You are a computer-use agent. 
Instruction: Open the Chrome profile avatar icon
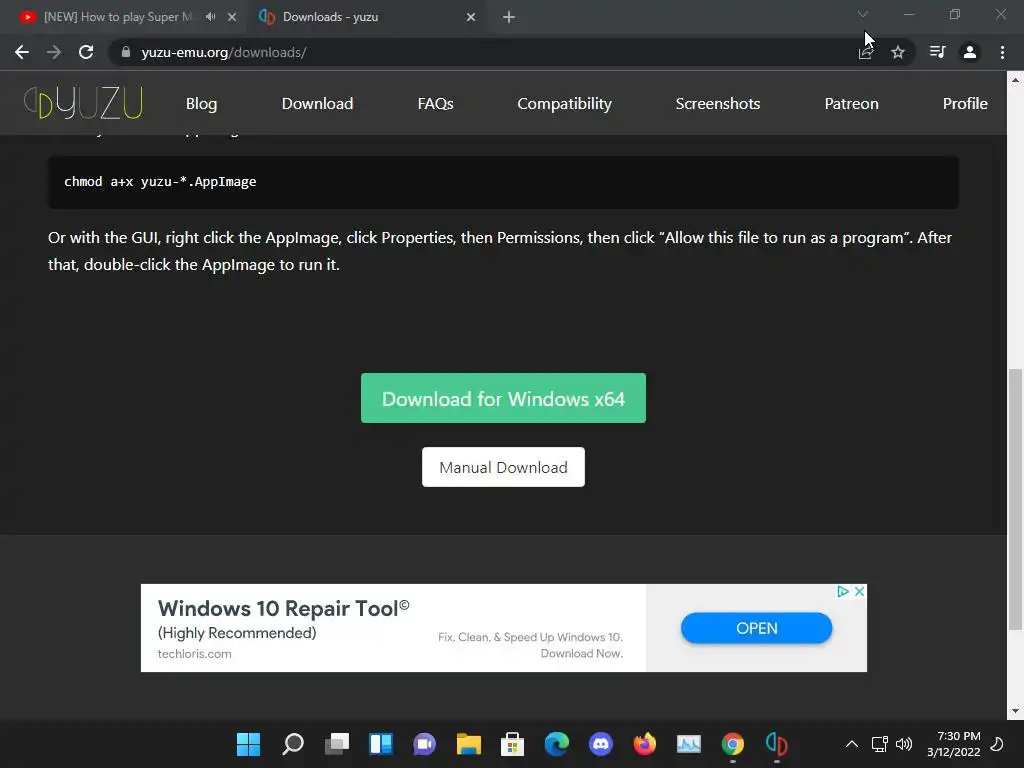(970, 52)
